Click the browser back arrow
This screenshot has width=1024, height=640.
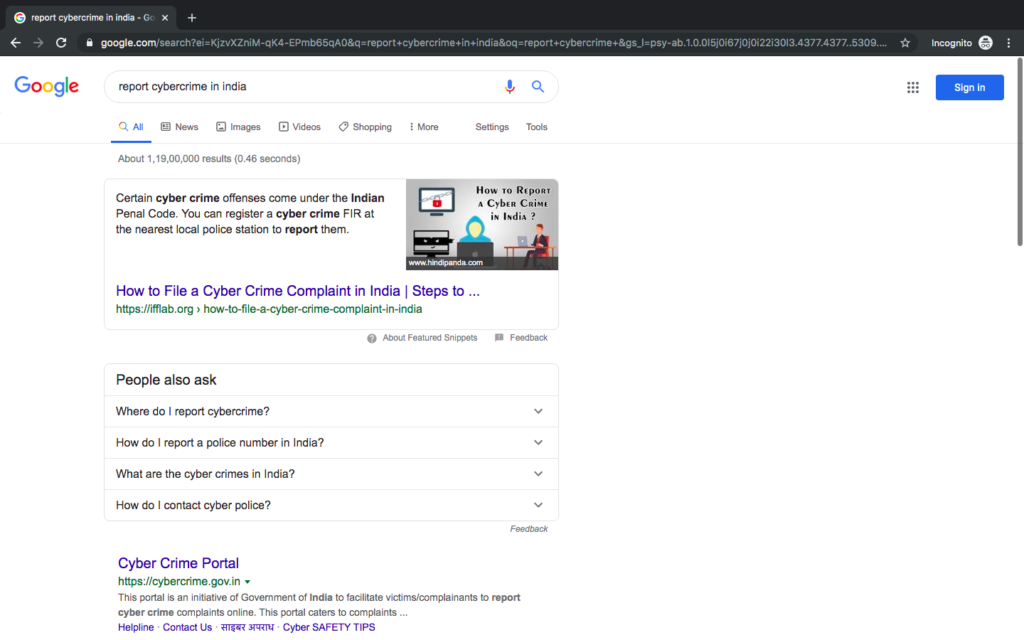(16, 42)
